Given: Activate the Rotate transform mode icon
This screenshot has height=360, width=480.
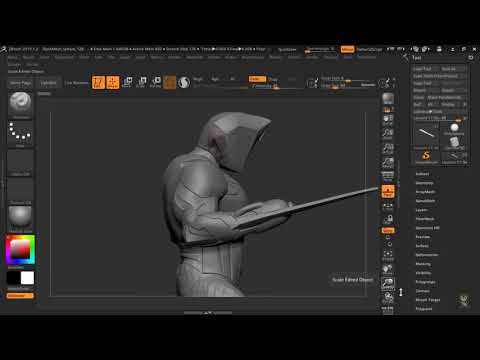Looking at the screenshot, I should pyautogui.click(x=156, y=82).
